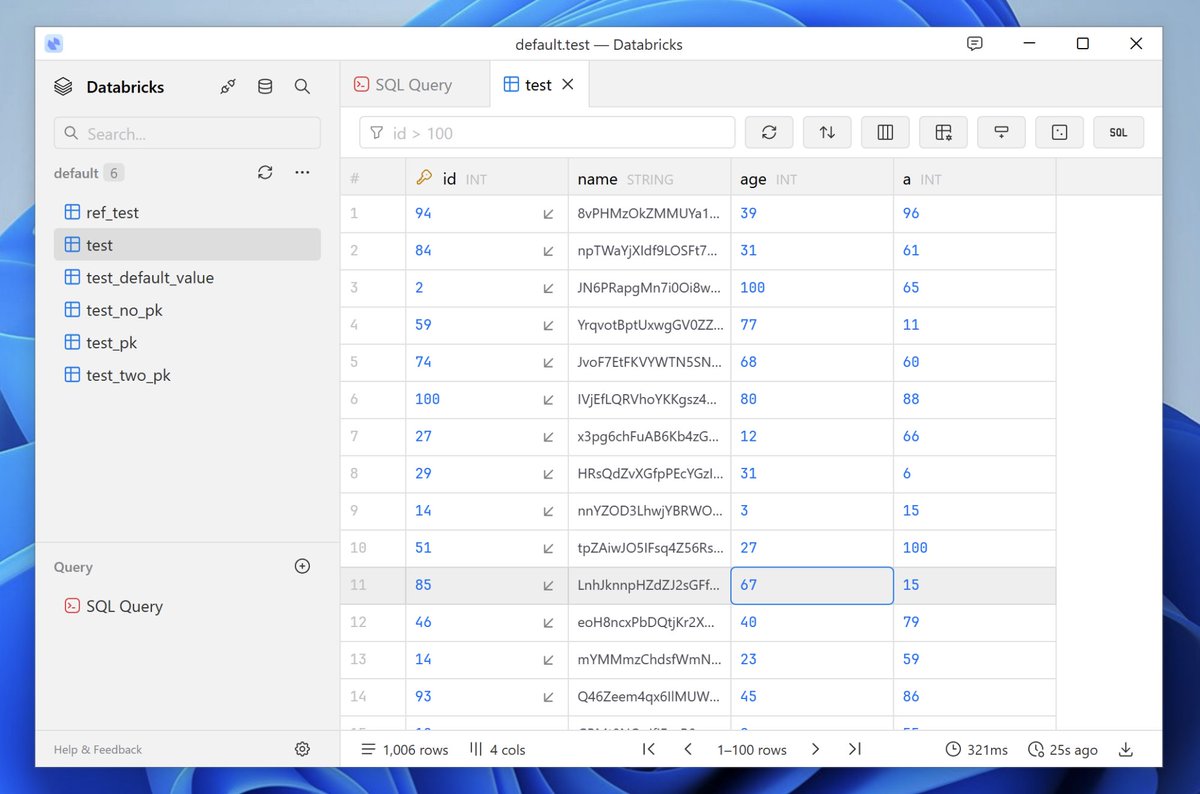Select id cell with value 27
This screenshot has height=794, width=1200.
(487, 436)
